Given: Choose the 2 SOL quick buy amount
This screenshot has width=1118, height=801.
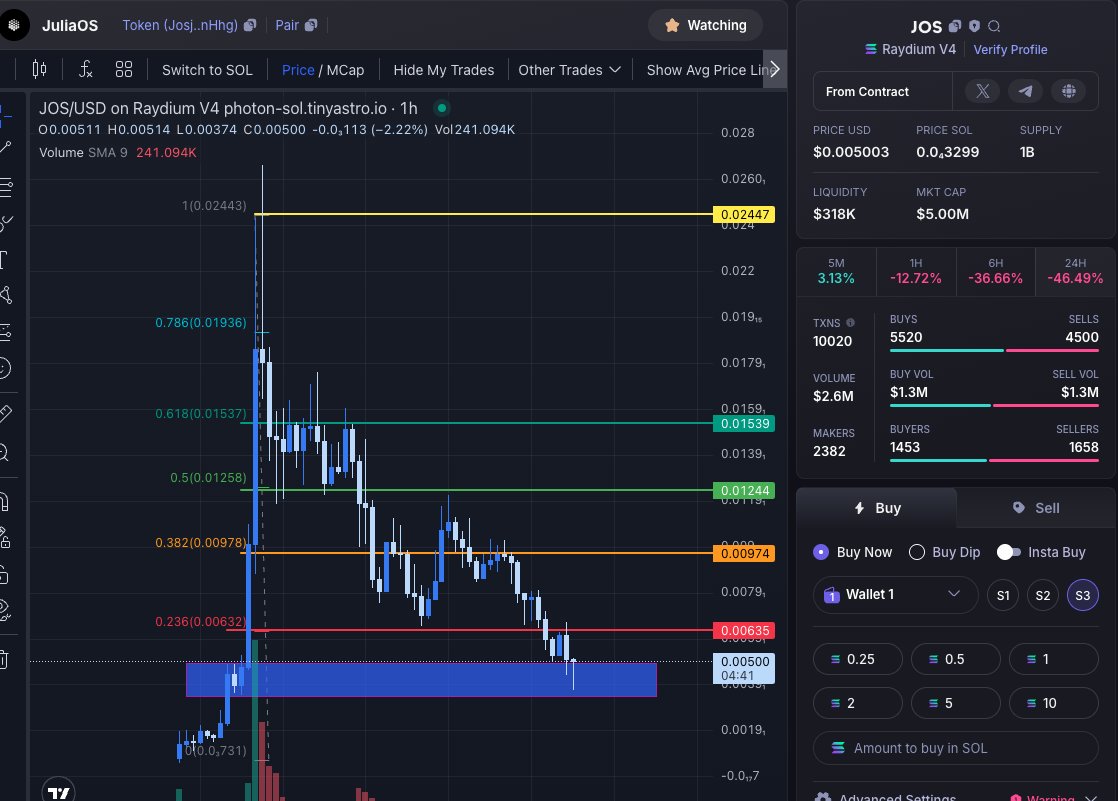Looking at the screenshot, I should 858,703.
